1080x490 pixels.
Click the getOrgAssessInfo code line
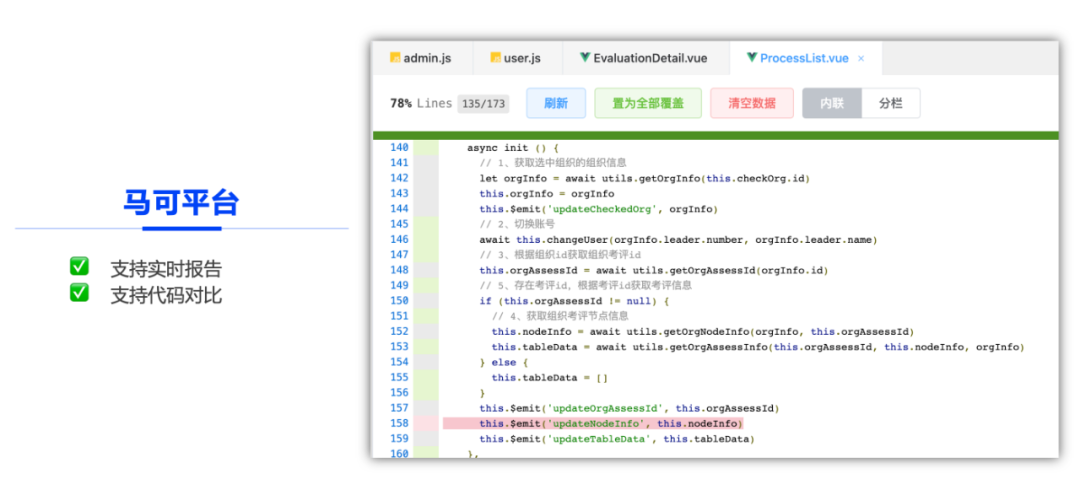coord(758,347)
